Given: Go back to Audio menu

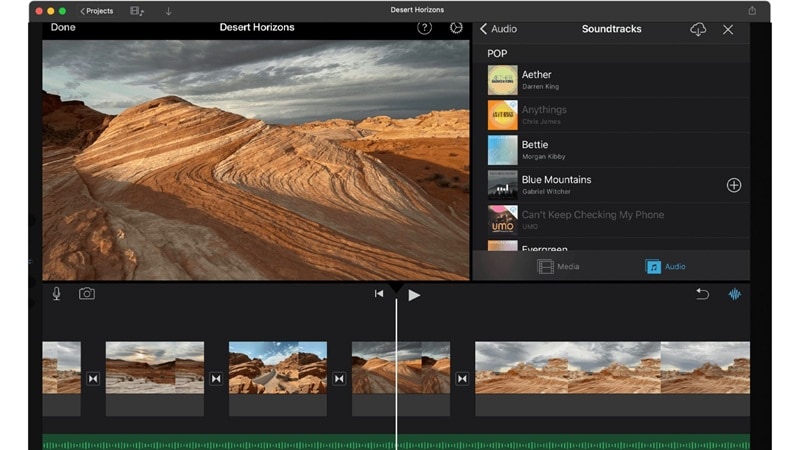Looking at the screenshot, I should click(x=498, y=29).
